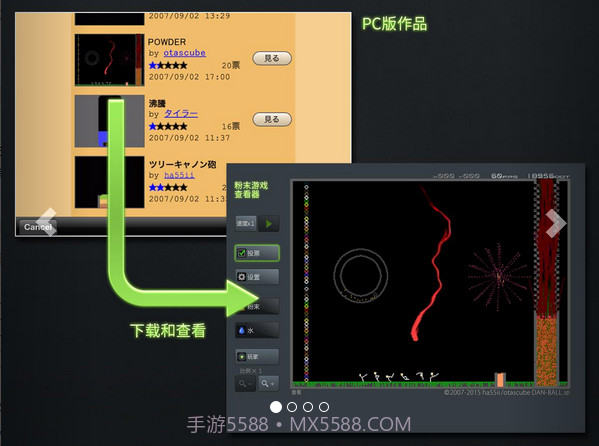Go to the first gallery page dot
Image resolution: width=599 pixels, height=446 pixels.
276,407
